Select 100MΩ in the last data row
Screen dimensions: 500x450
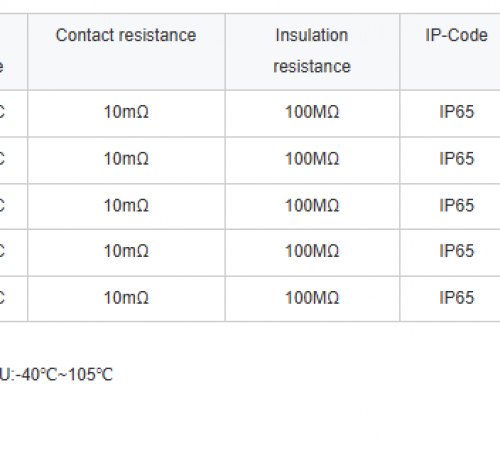(312, 298)
